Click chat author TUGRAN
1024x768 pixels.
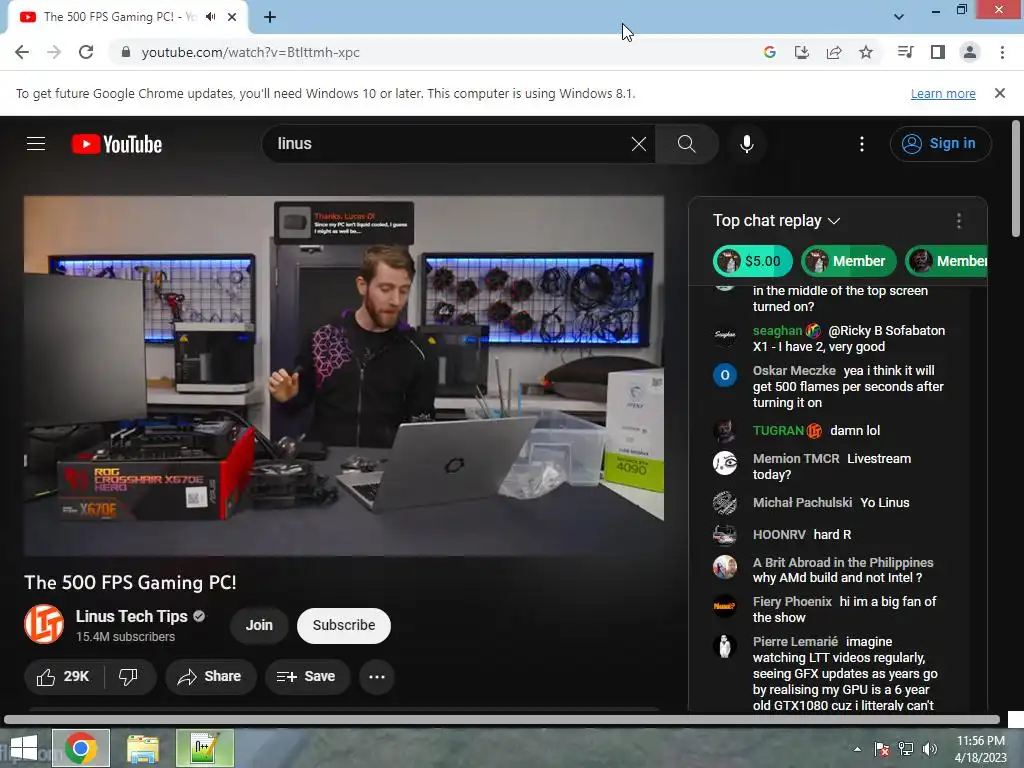[778, 430]
